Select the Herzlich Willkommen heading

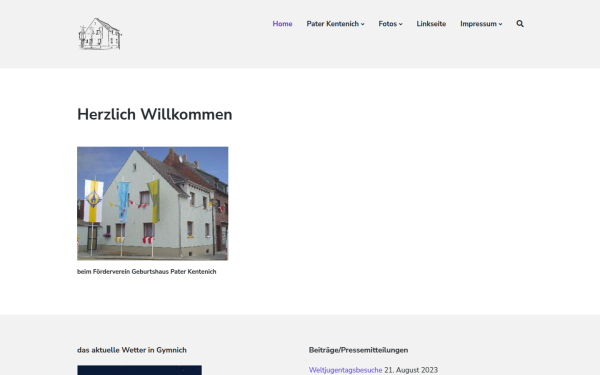click(155, 114)
